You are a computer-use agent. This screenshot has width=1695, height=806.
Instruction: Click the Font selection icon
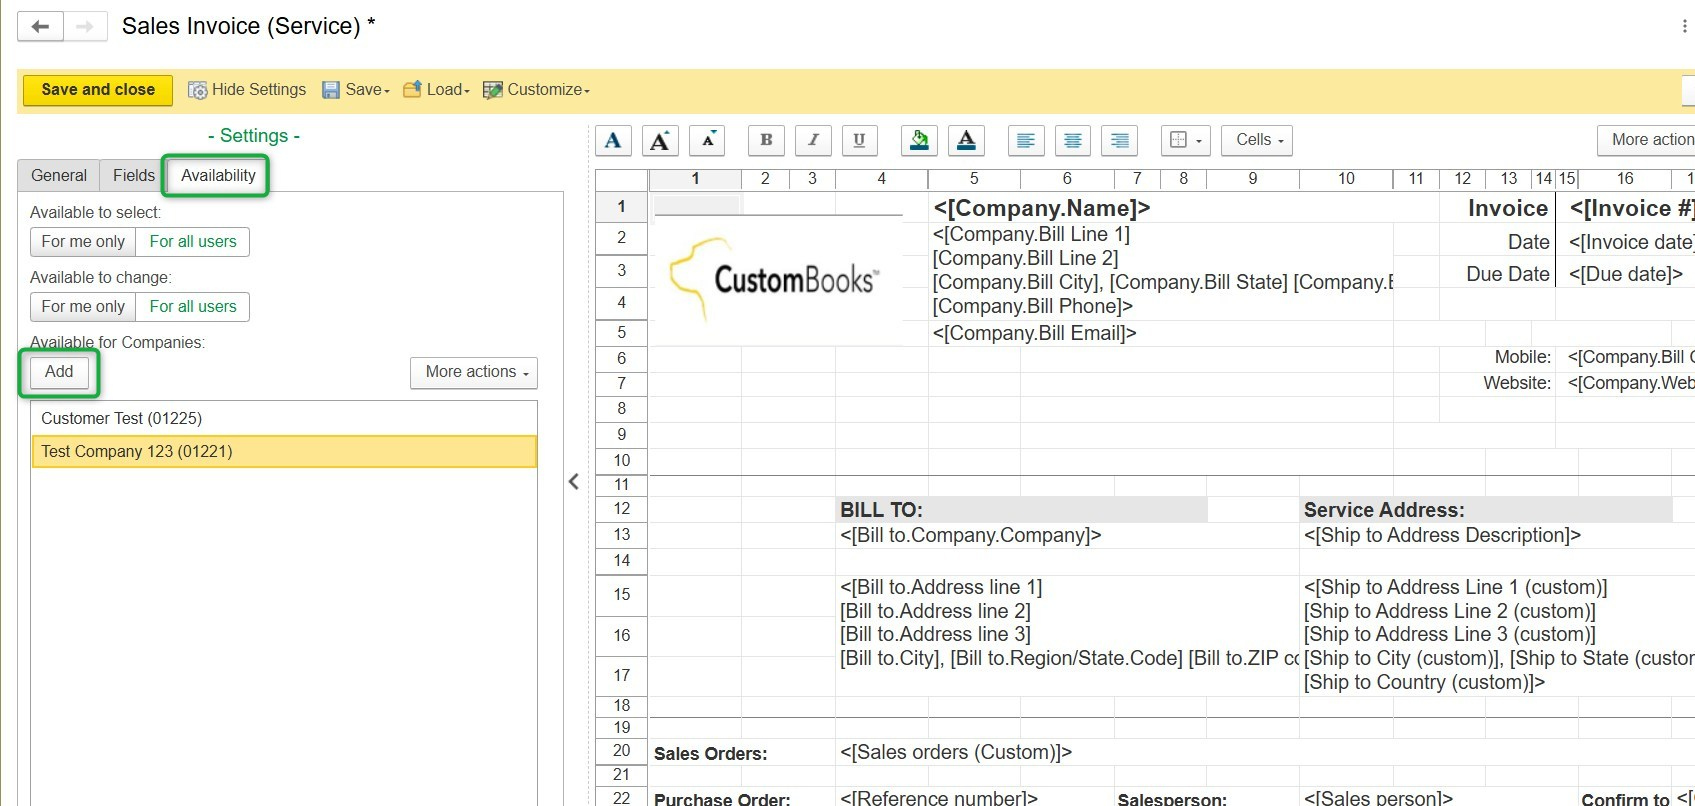tap(613, 141)
